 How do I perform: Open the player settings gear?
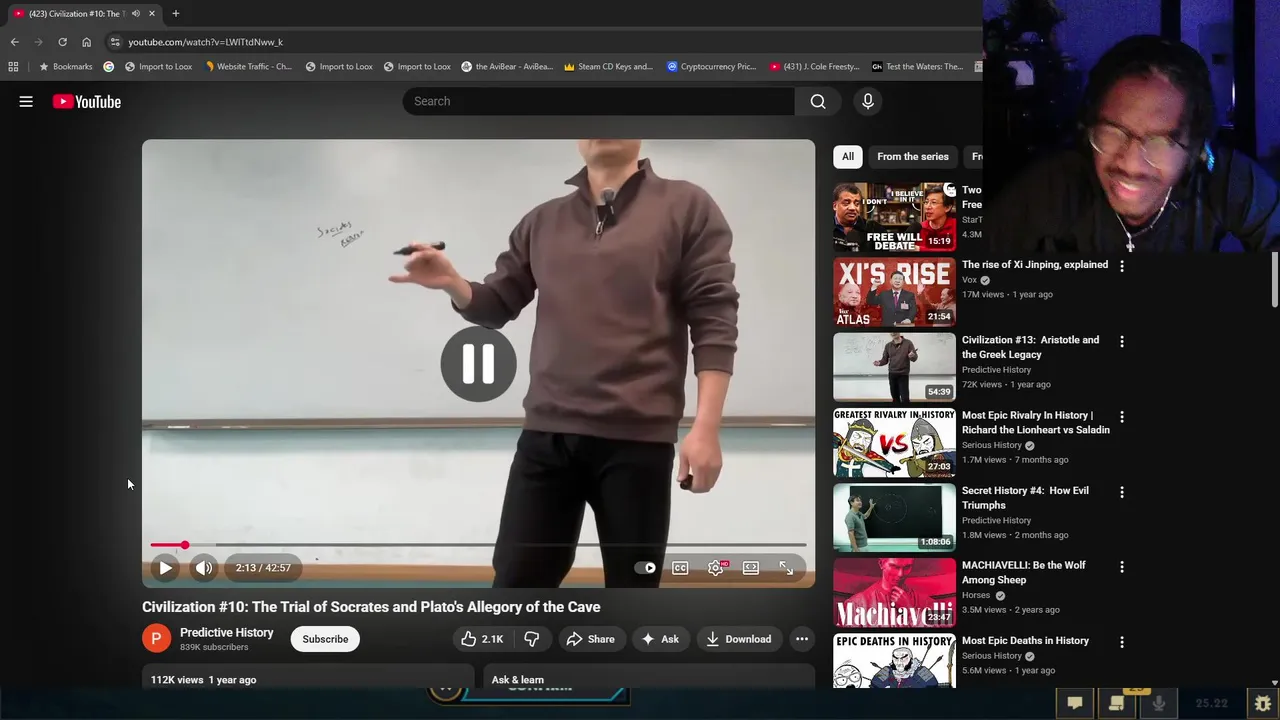click(x=716, y=568)
